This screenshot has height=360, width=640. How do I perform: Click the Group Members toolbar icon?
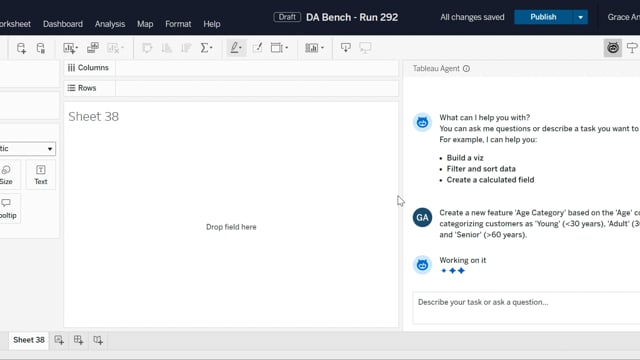257,48
